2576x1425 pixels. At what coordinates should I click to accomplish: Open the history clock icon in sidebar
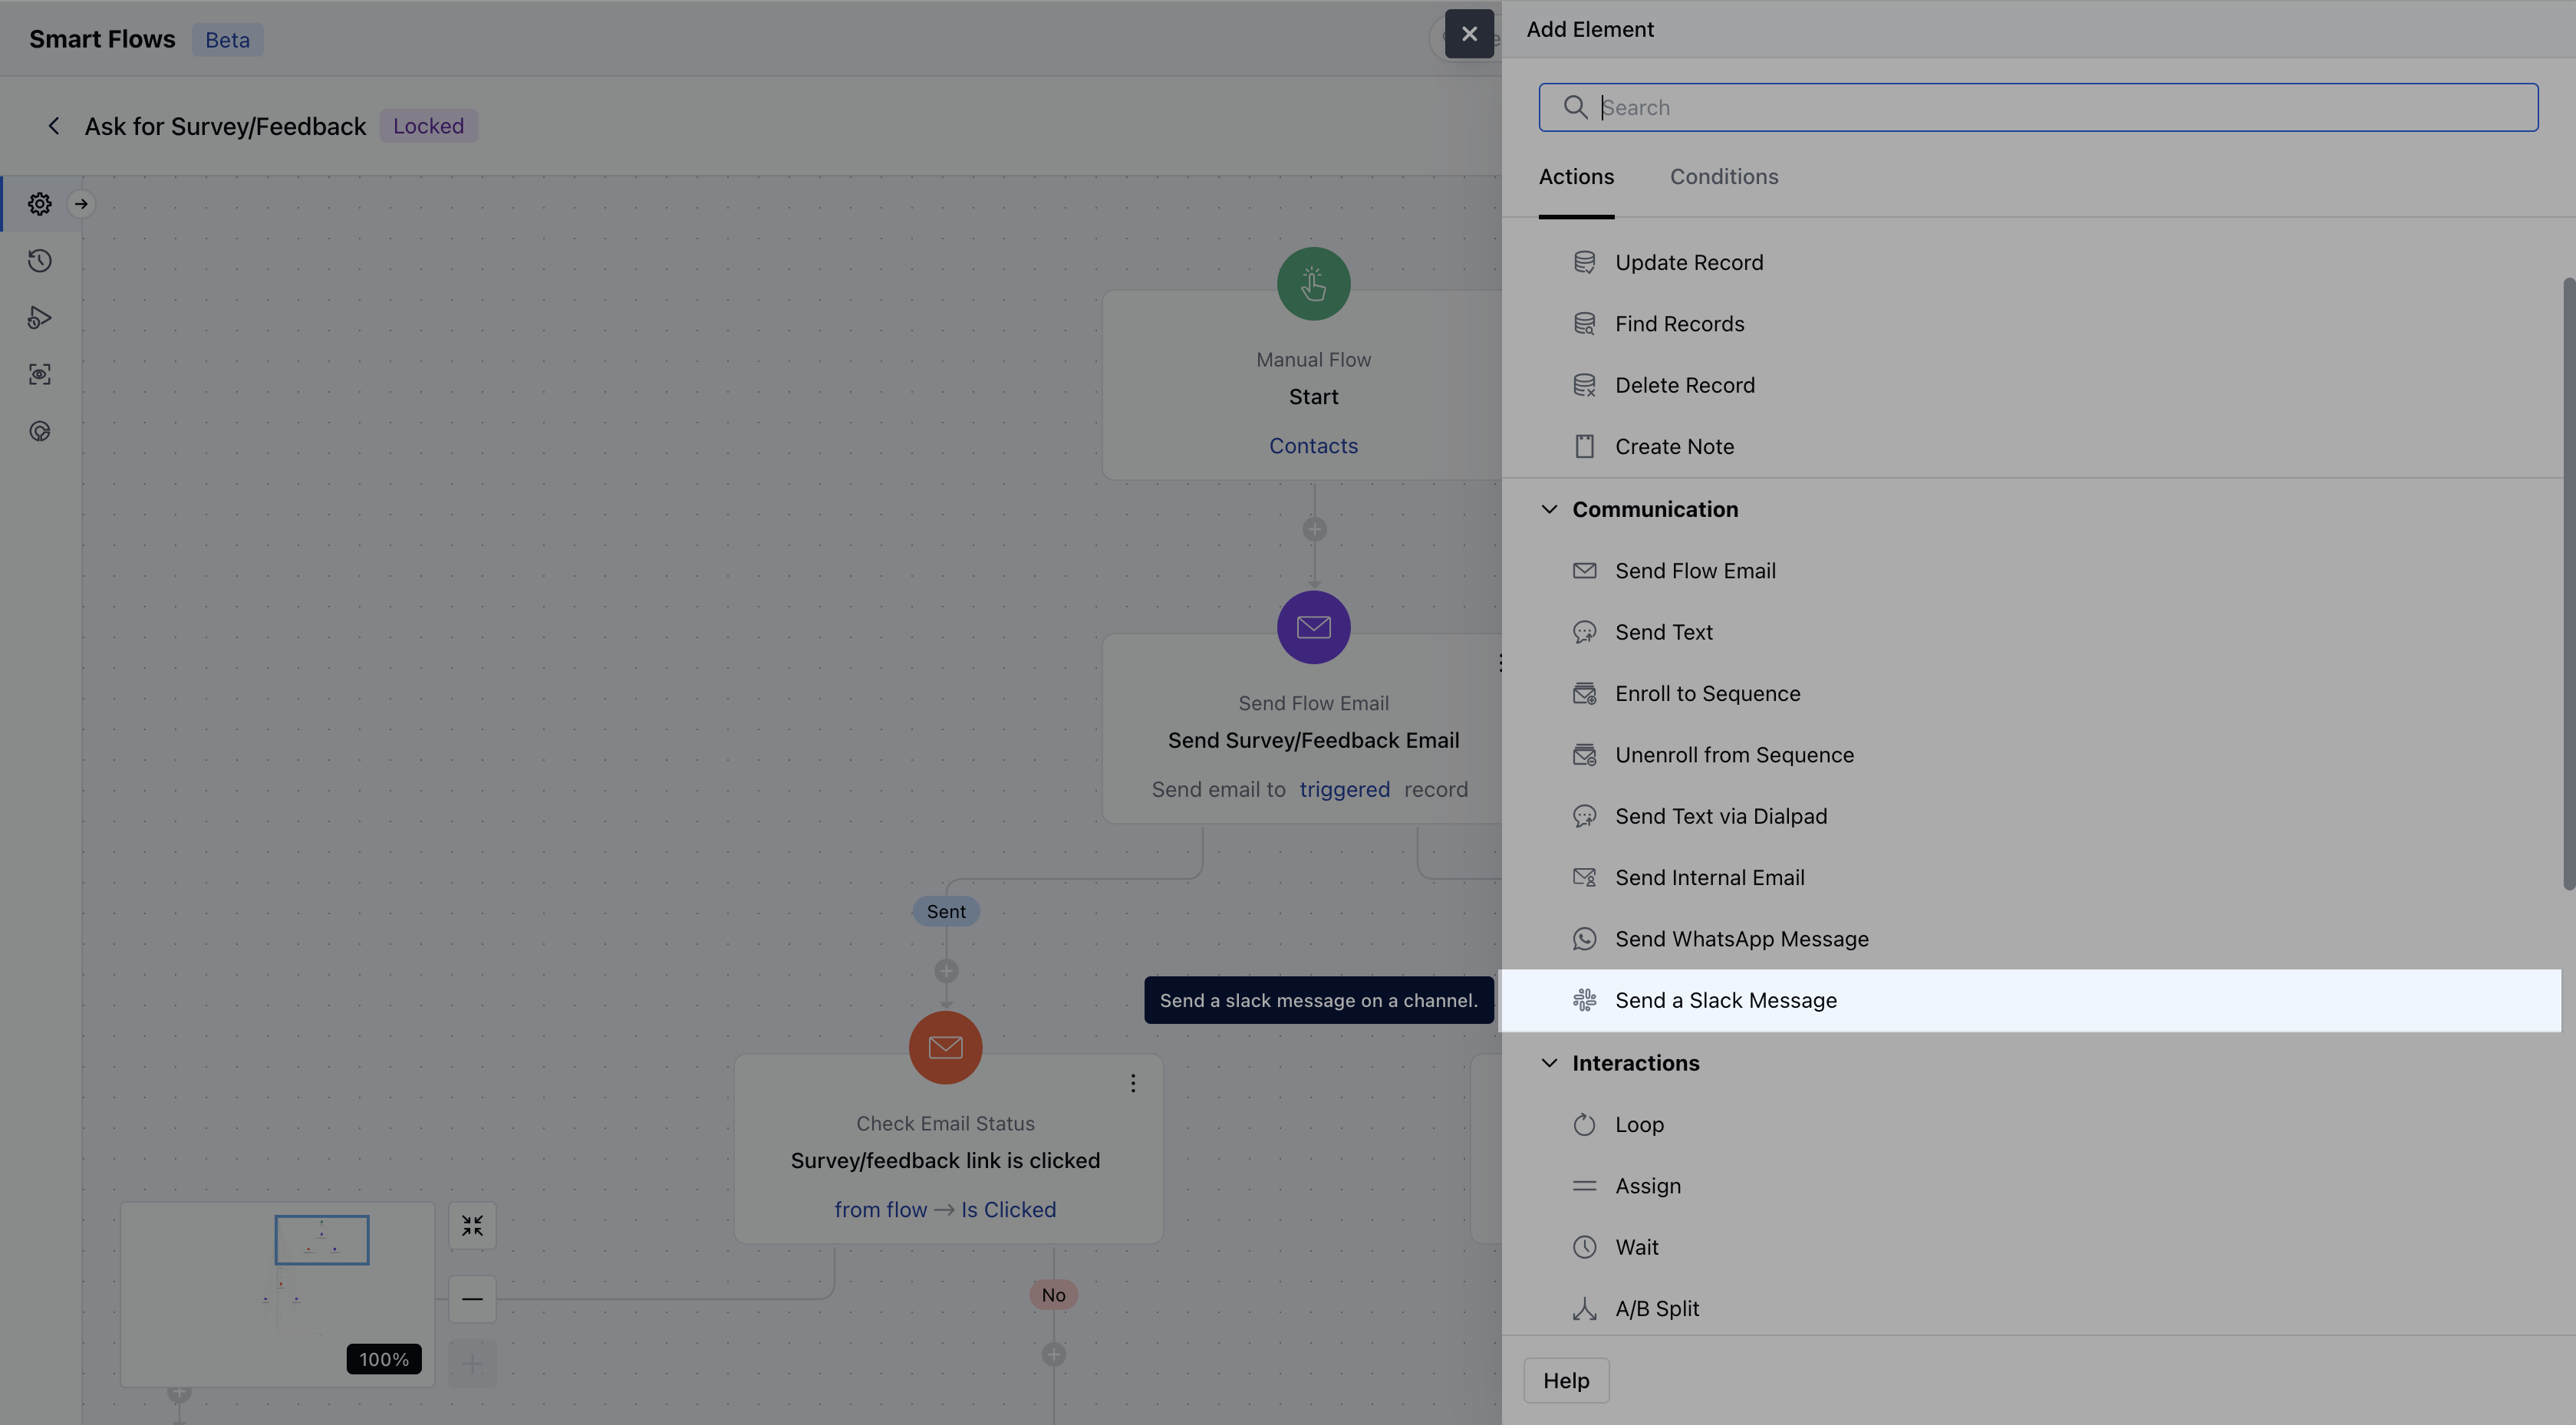[40, 261]
